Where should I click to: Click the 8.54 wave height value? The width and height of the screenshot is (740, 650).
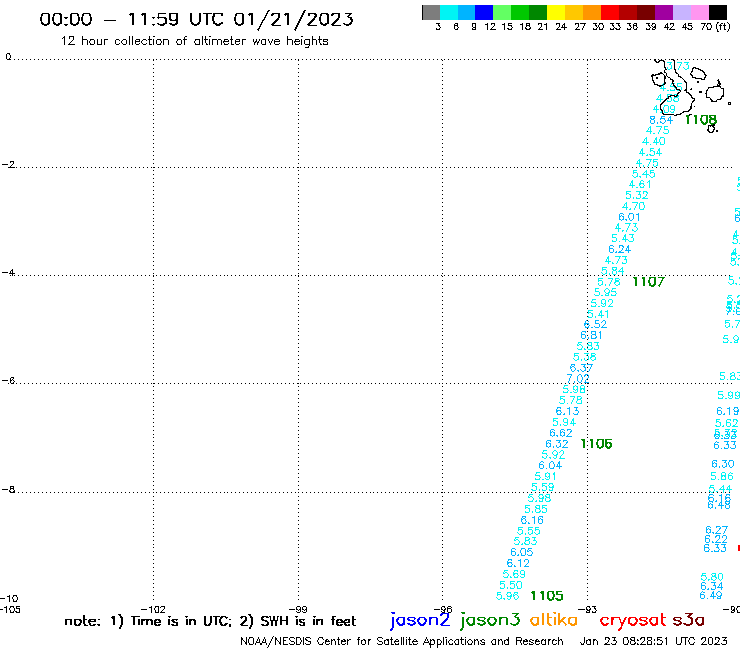661,120
